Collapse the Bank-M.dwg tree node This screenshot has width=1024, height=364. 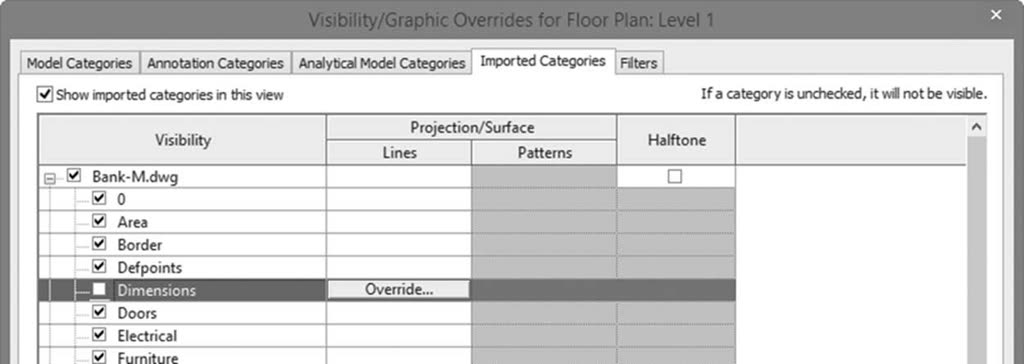pyautogui.click(x=50, y=178)
